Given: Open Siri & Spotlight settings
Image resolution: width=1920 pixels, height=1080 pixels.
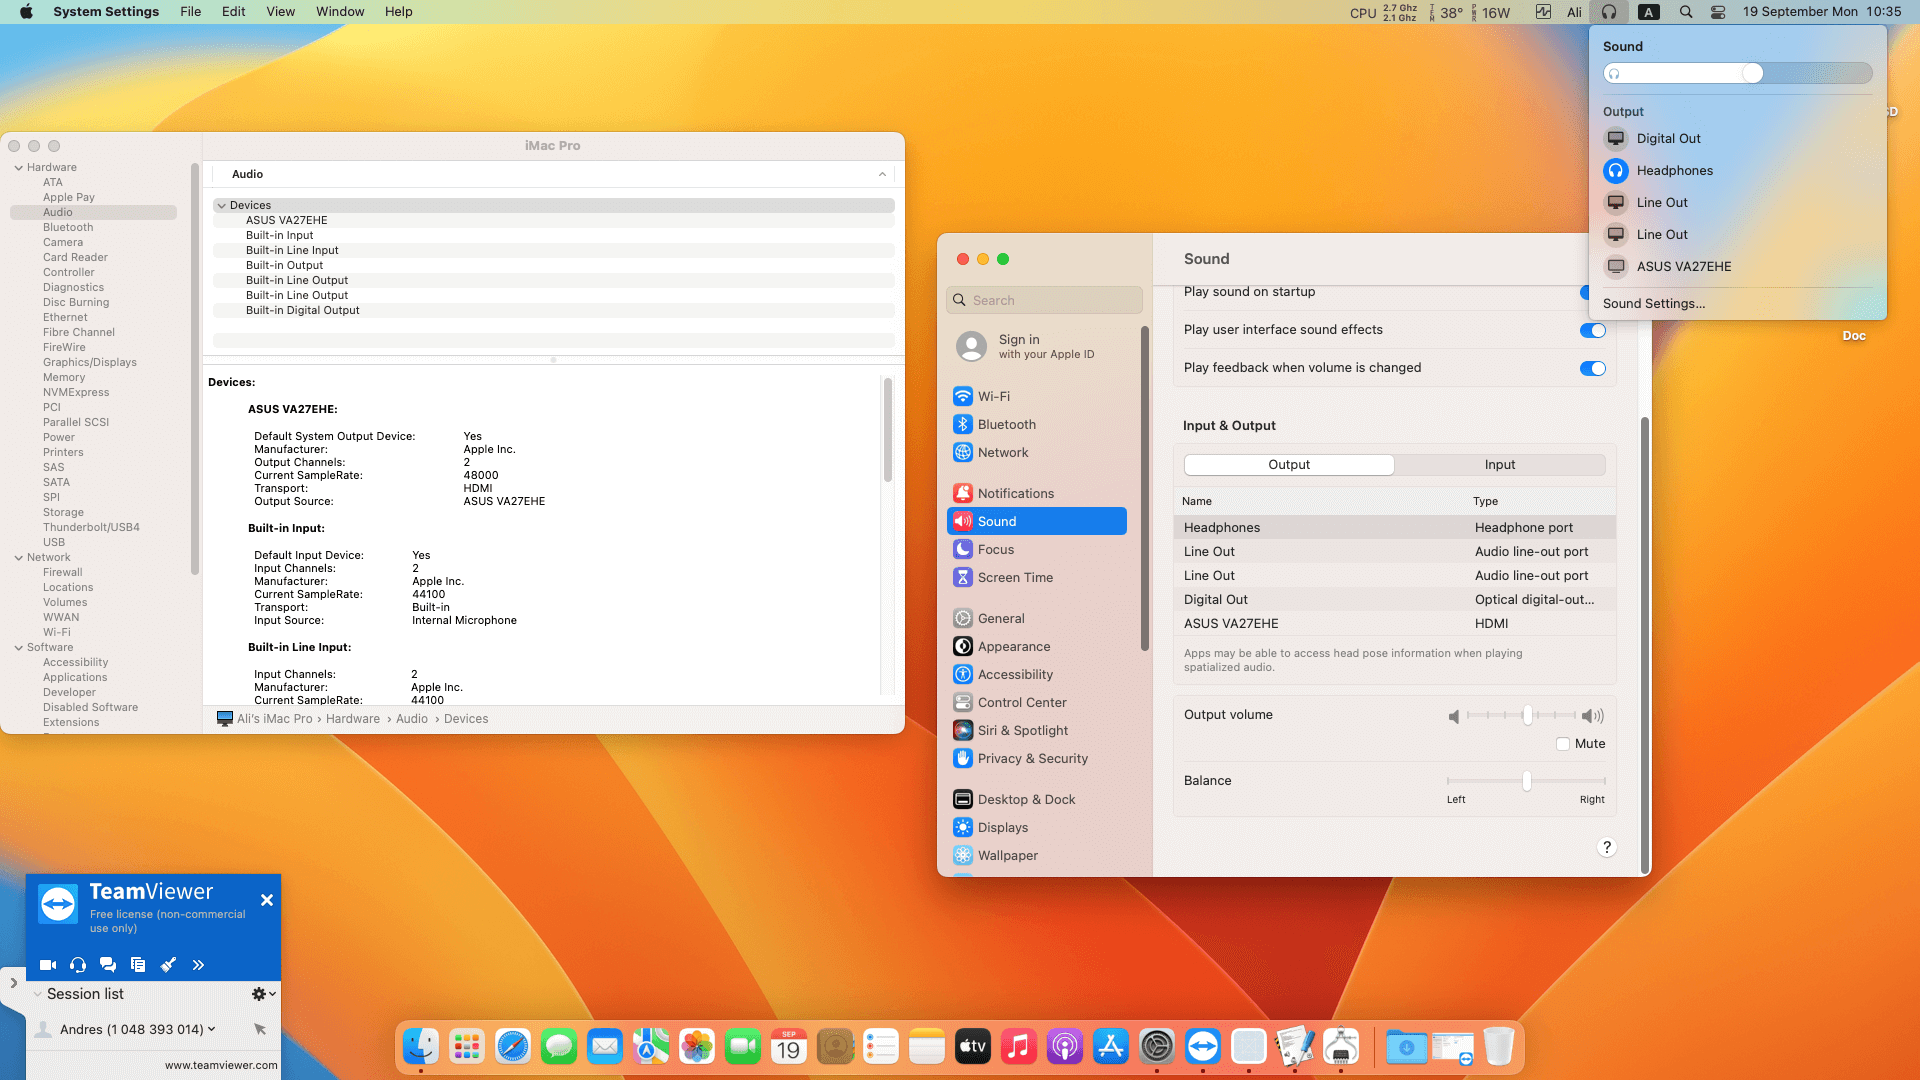Looking at the screenshot, I should pyautogui.click(x=1022, y=731).
